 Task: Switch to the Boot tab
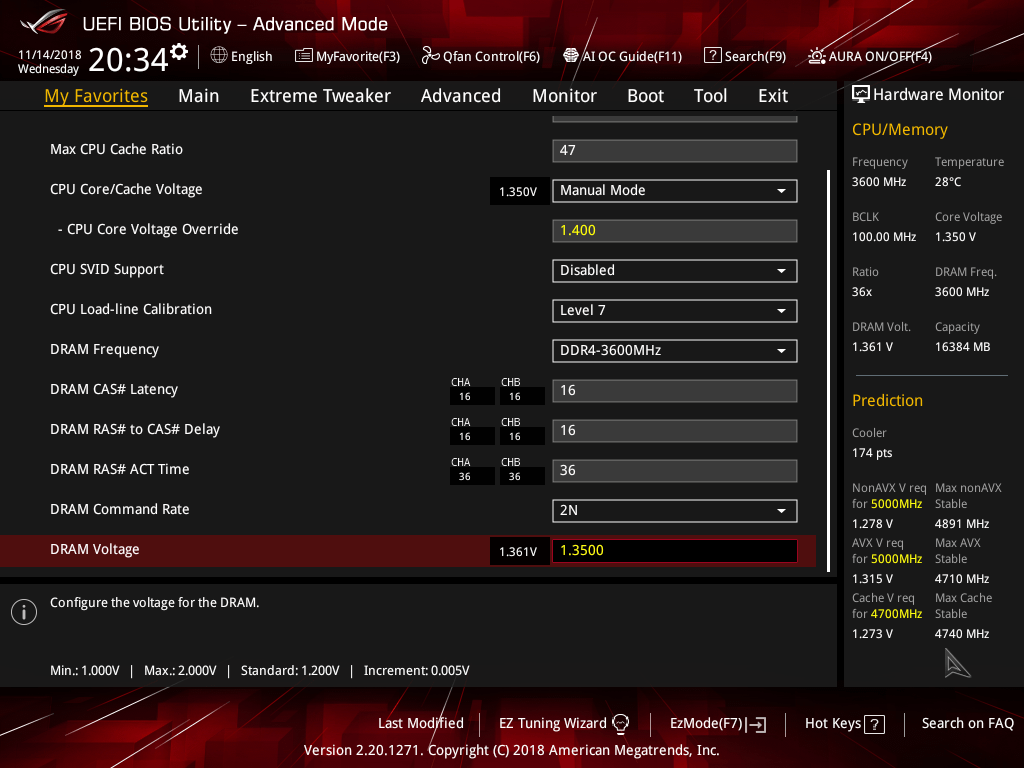pyautogui.click(x=645, y=96)
